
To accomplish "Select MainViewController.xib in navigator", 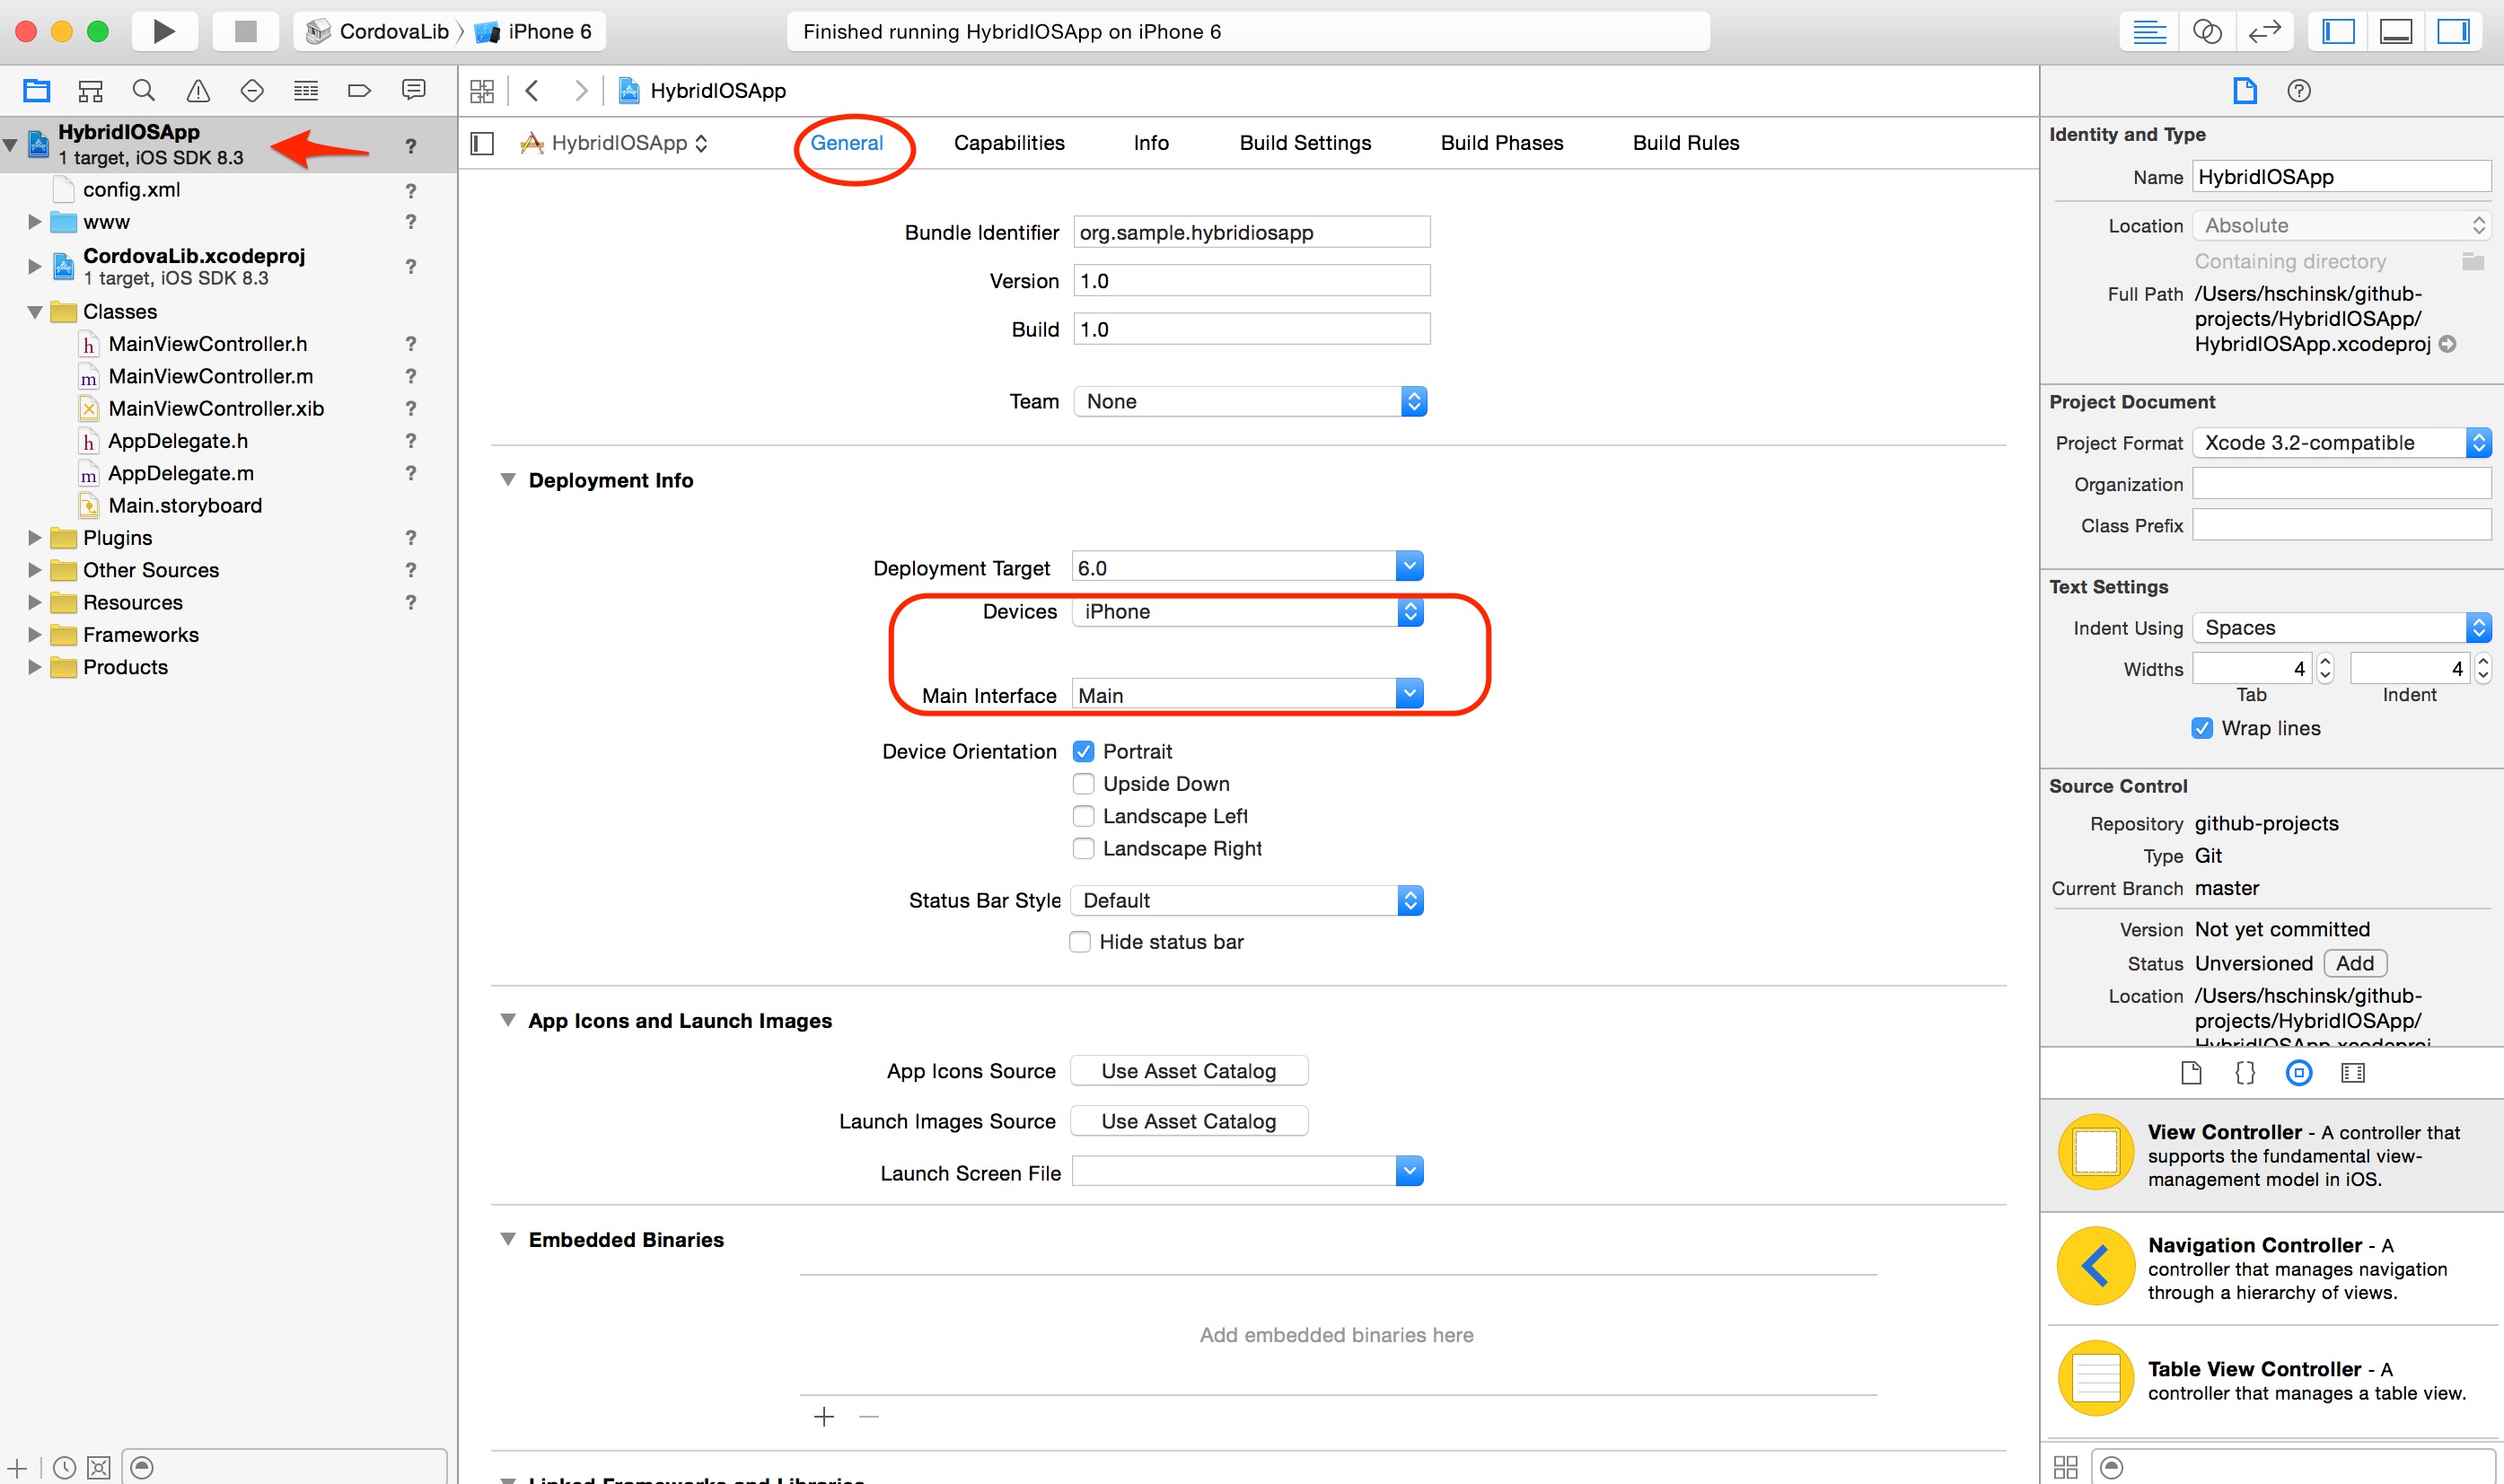I will point(216,408).
